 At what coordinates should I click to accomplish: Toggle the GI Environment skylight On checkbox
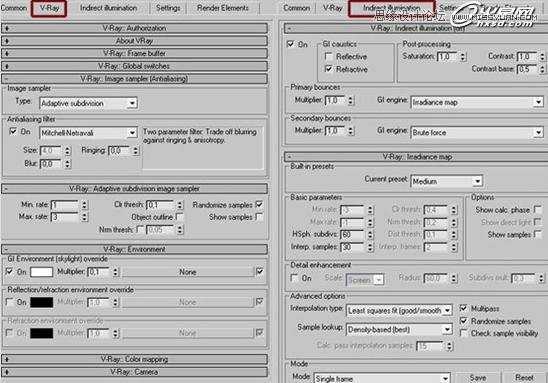click(x=9, y=272)
